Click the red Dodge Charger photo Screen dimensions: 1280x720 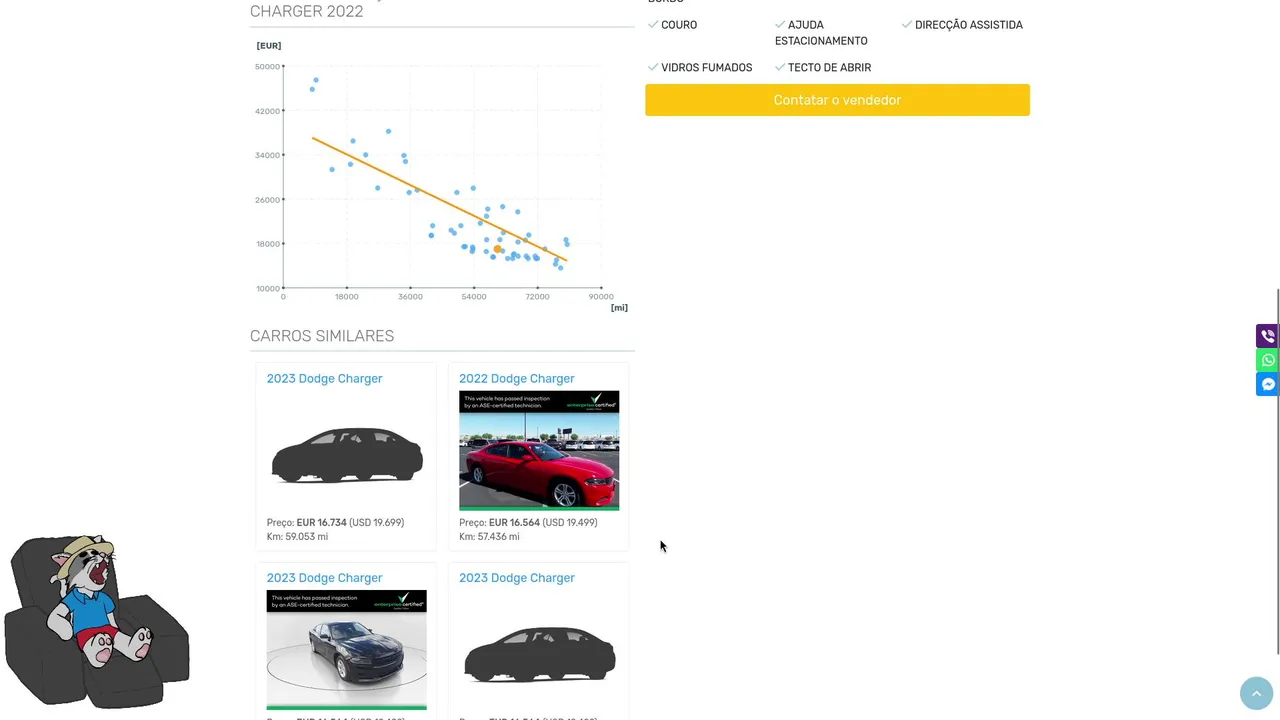(x=539, y=450)
